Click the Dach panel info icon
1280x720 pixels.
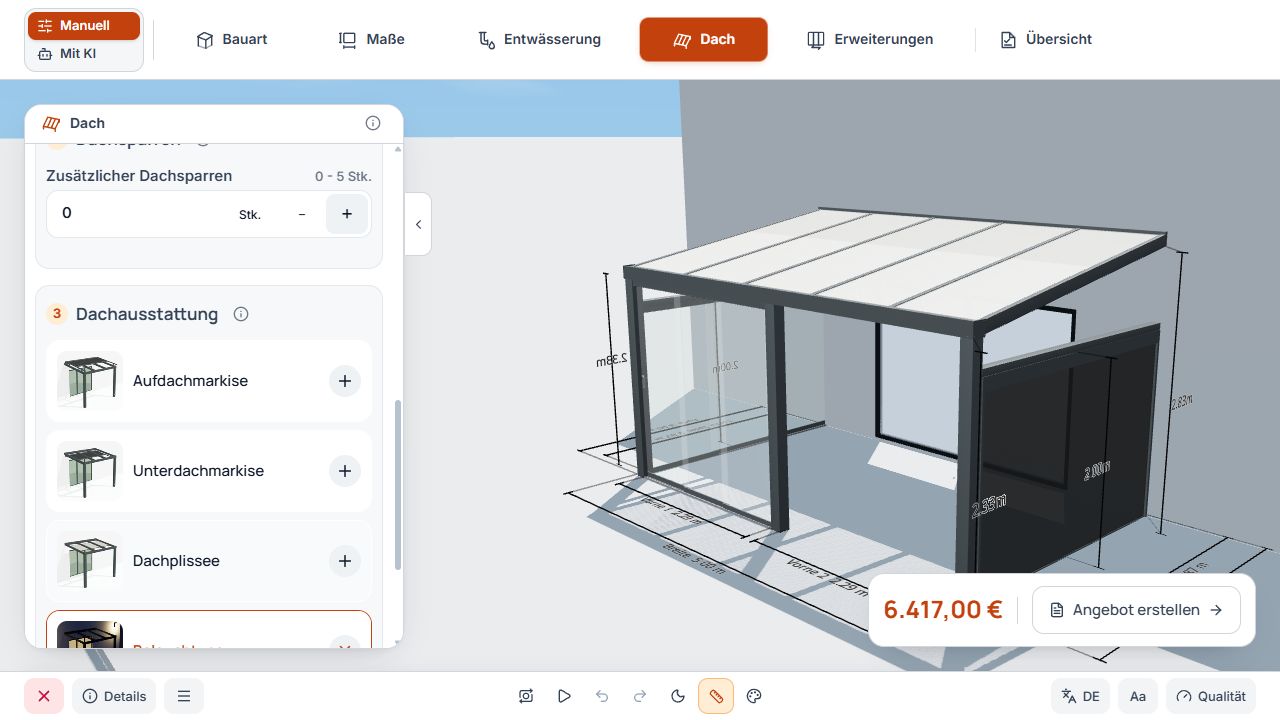(373, 123)
